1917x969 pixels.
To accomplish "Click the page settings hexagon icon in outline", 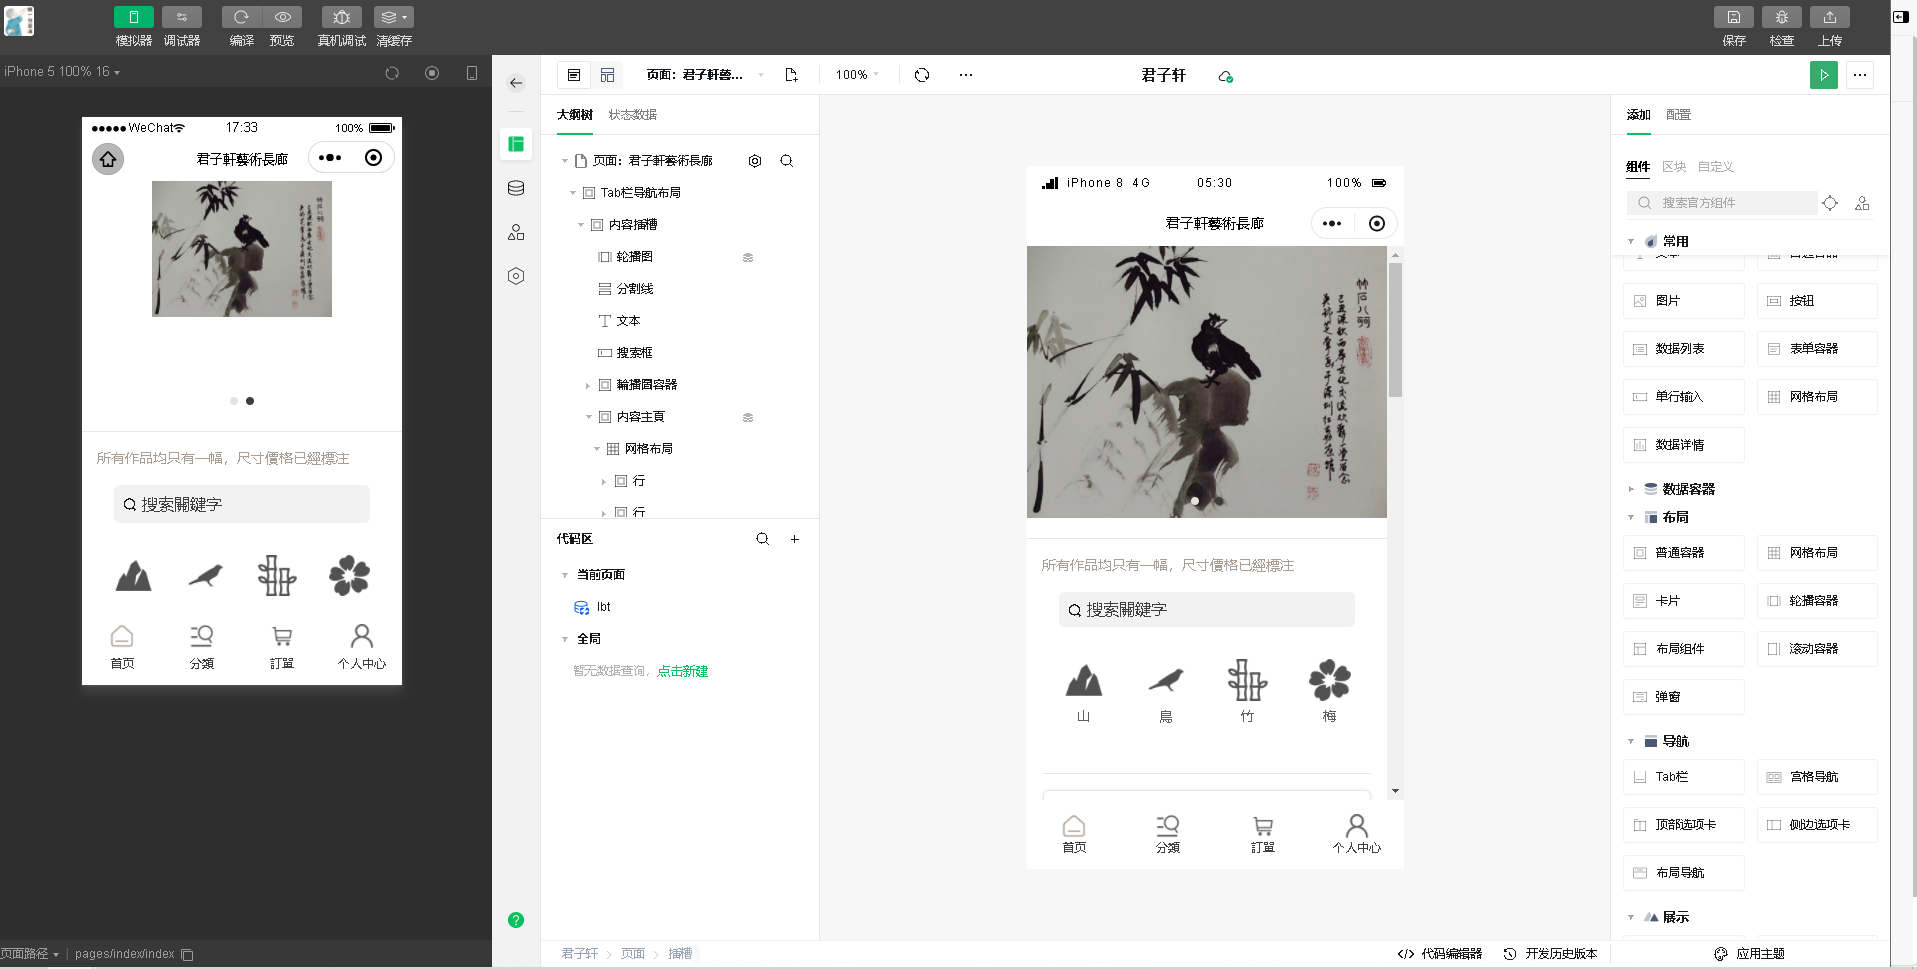I will 755,161.
